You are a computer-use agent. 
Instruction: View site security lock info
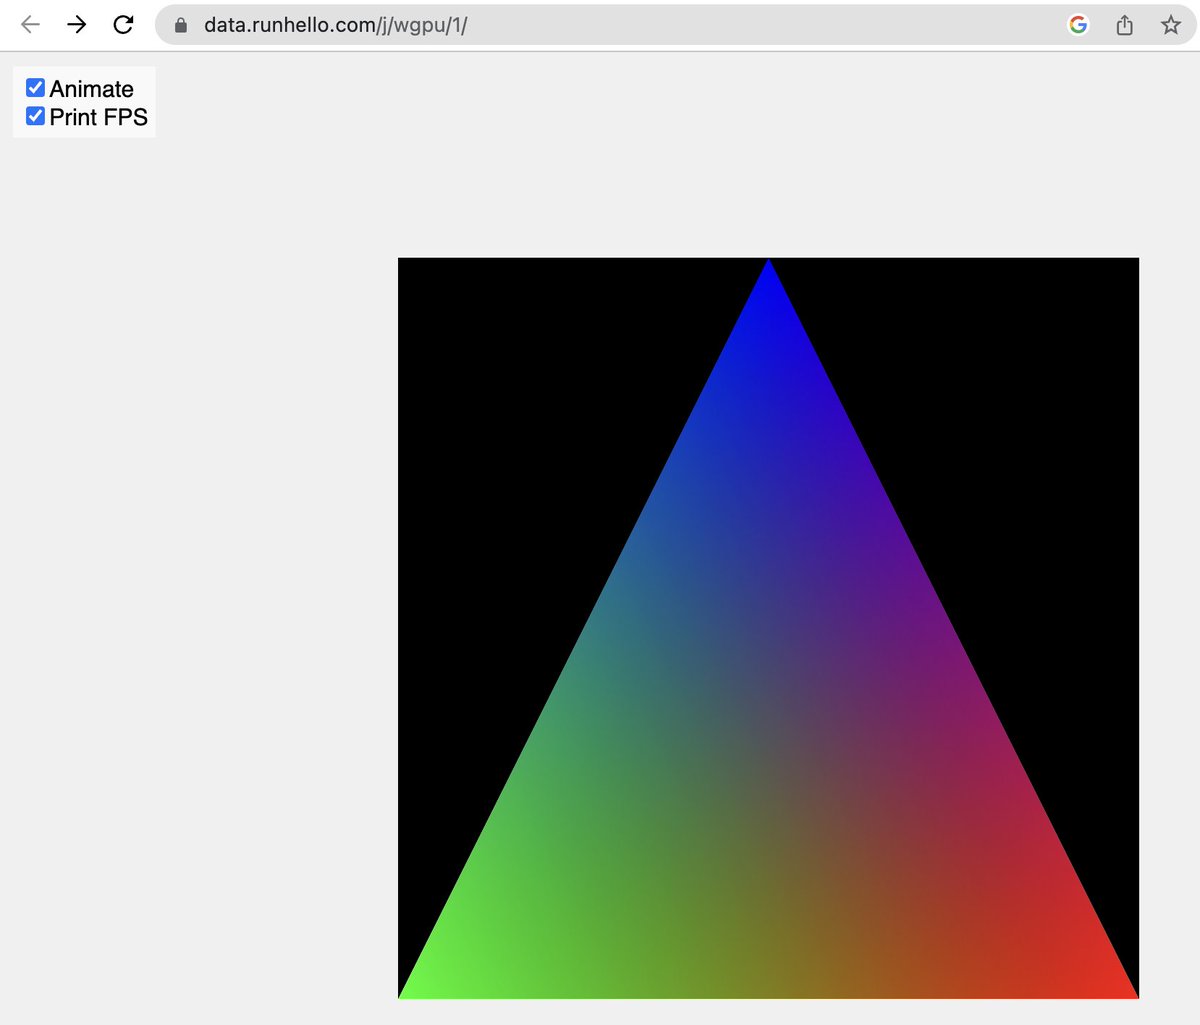181,25
